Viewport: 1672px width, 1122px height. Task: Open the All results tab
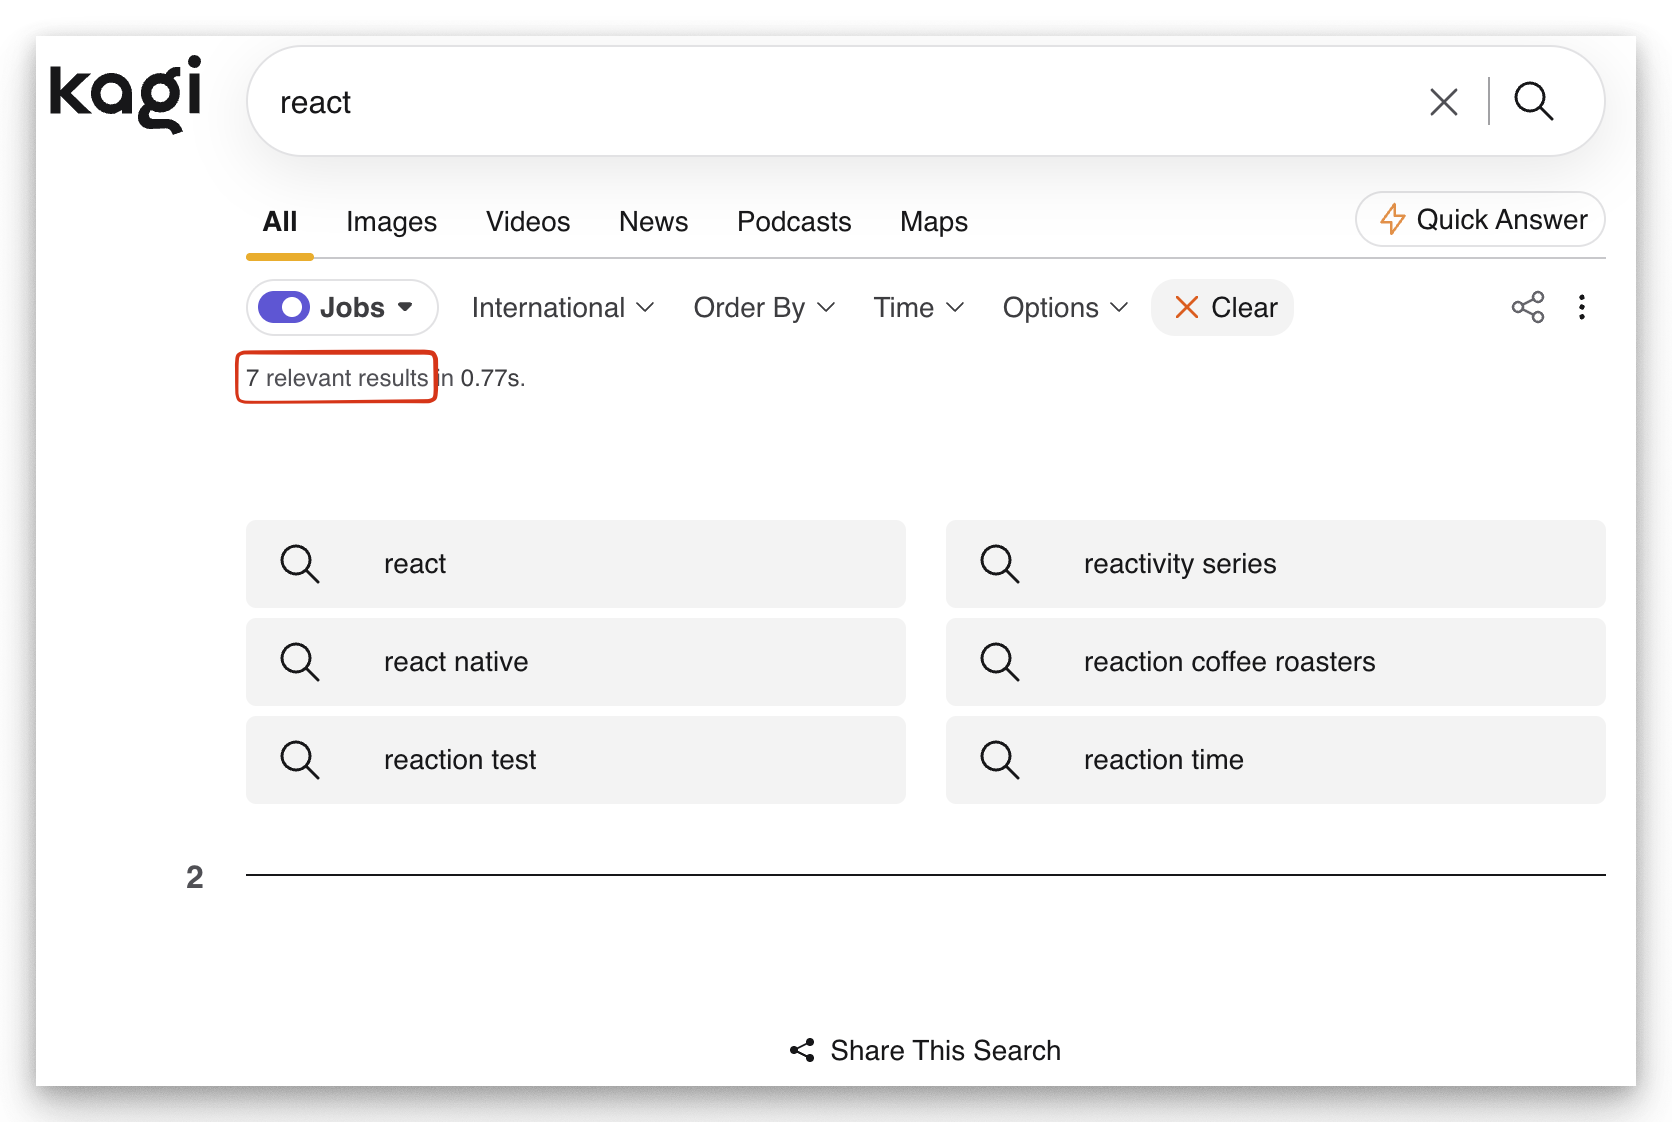[280, 222]
